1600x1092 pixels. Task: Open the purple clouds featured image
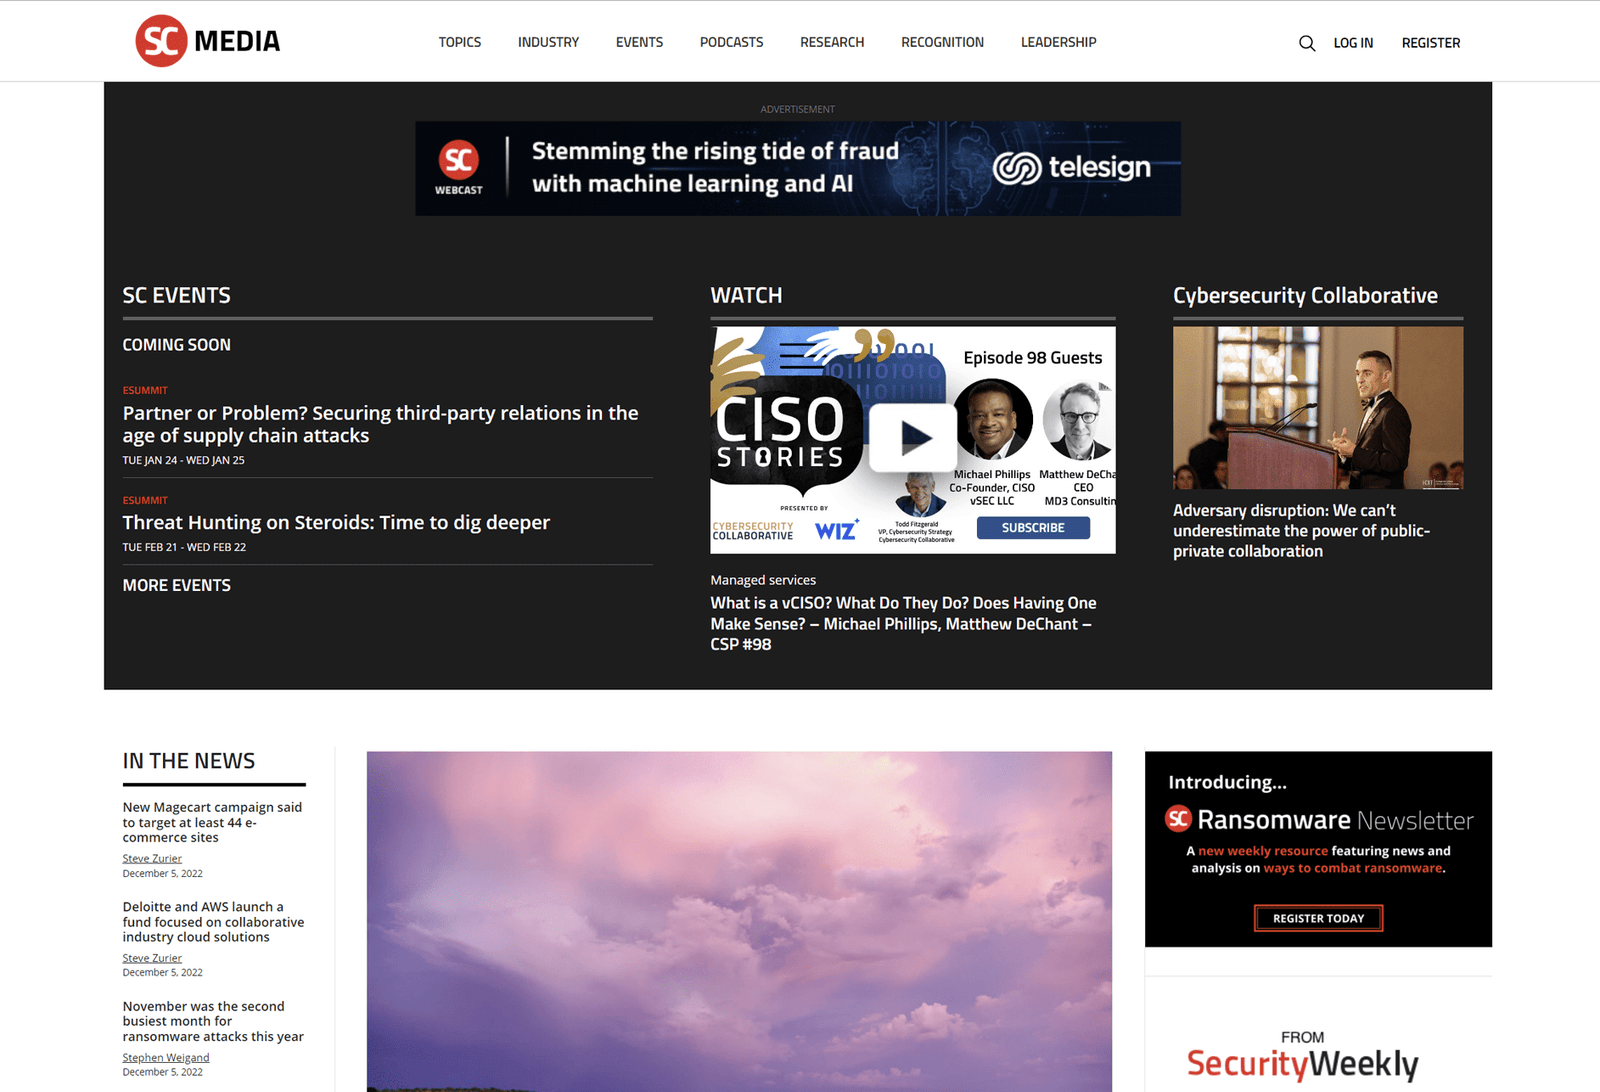point(739,921)
